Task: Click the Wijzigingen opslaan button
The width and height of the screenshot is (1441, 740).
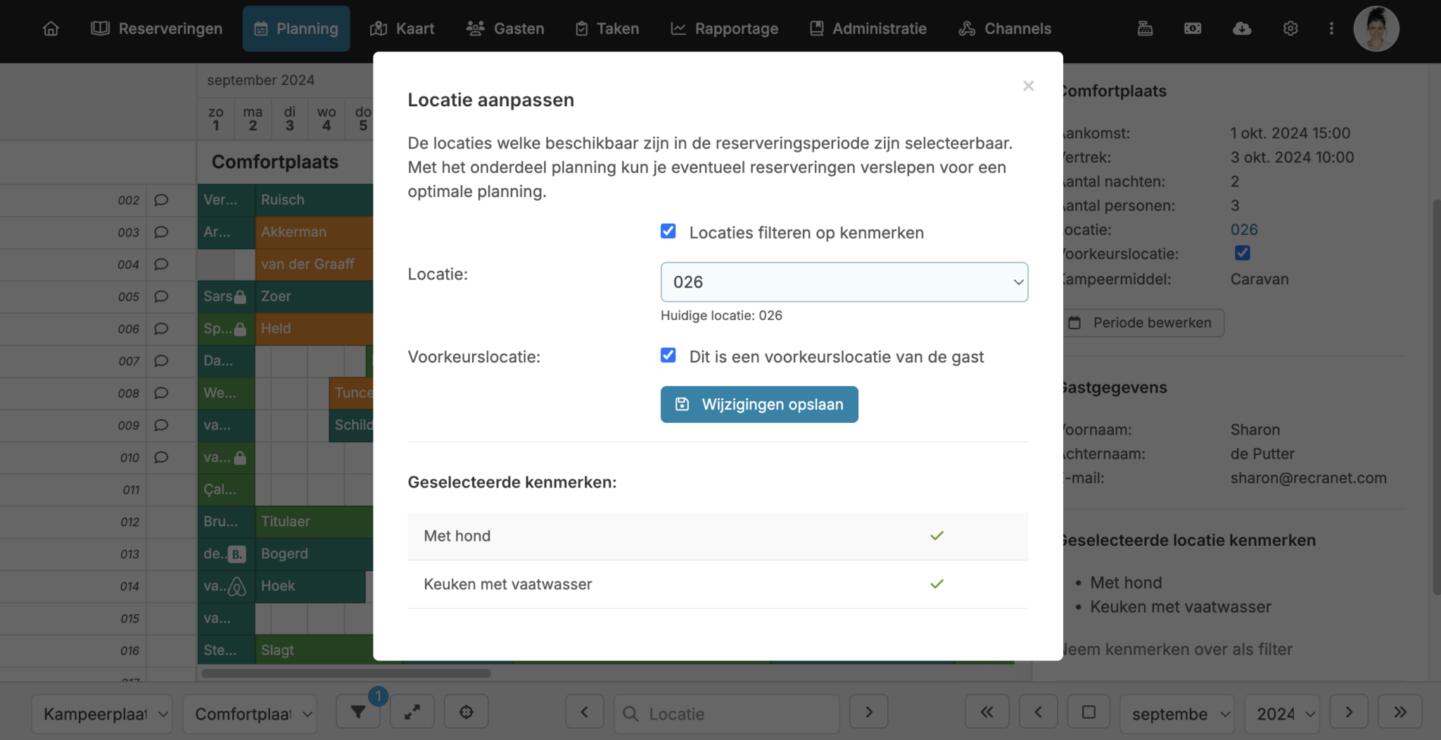Action: coord(759,404)
